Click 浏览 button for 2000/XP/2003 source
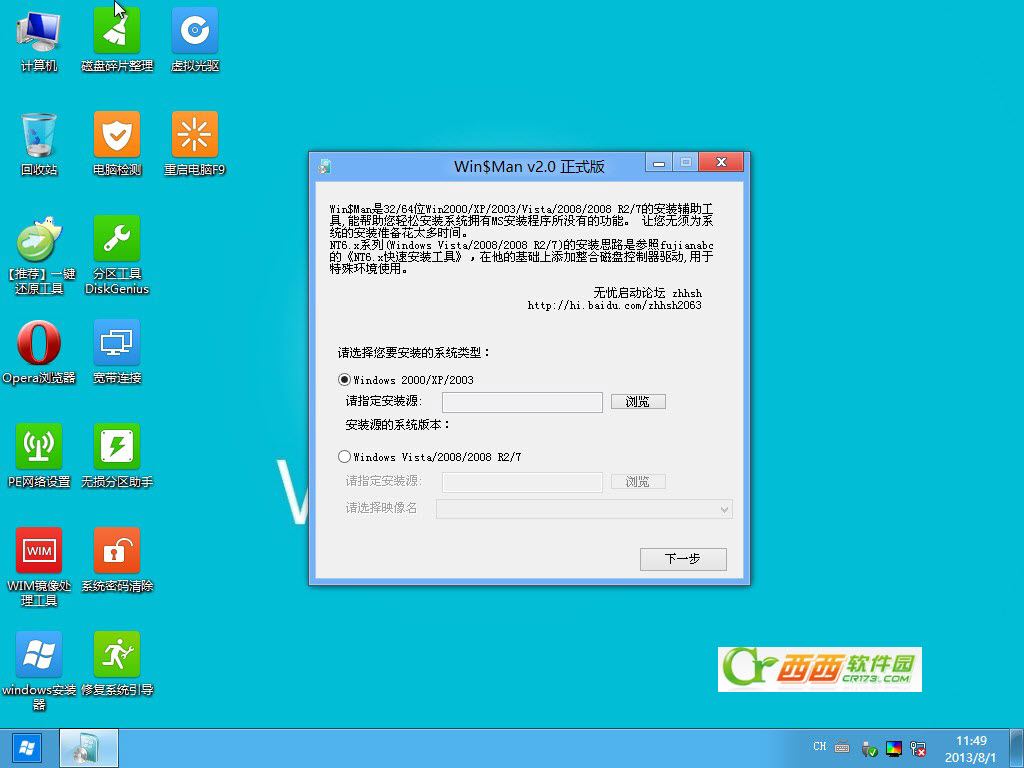 [x=638, y=402]
